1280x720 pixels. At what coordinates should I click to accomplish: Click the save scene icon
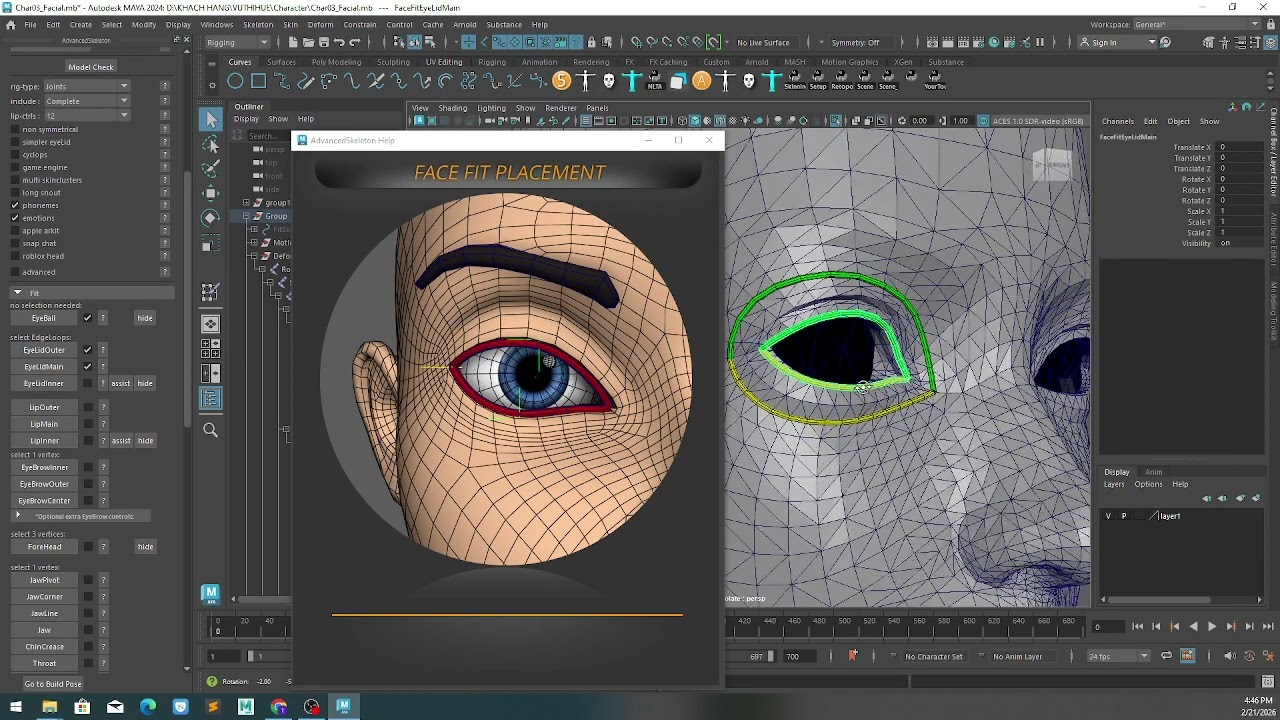pyautogui.click(x=324, y=42)
